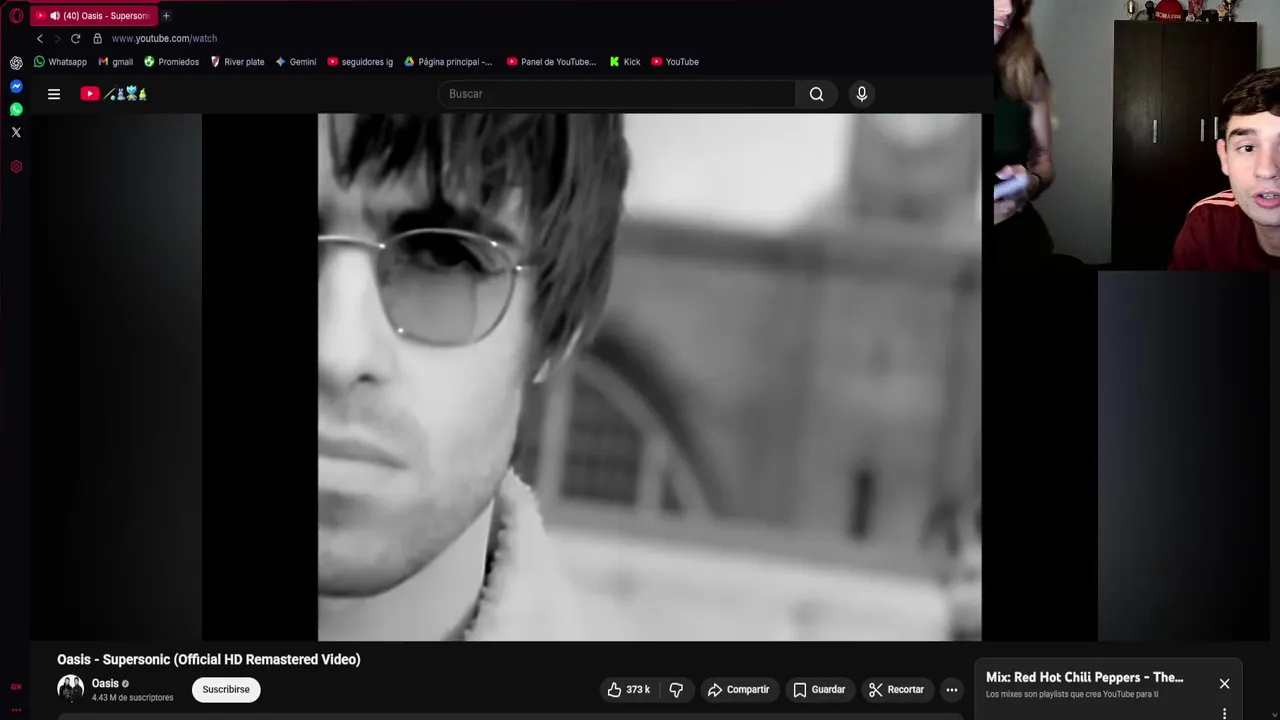Screen dimensions: 1280x720
Task: Like the video with 373 k likes
Action: (x=629, y=690)
